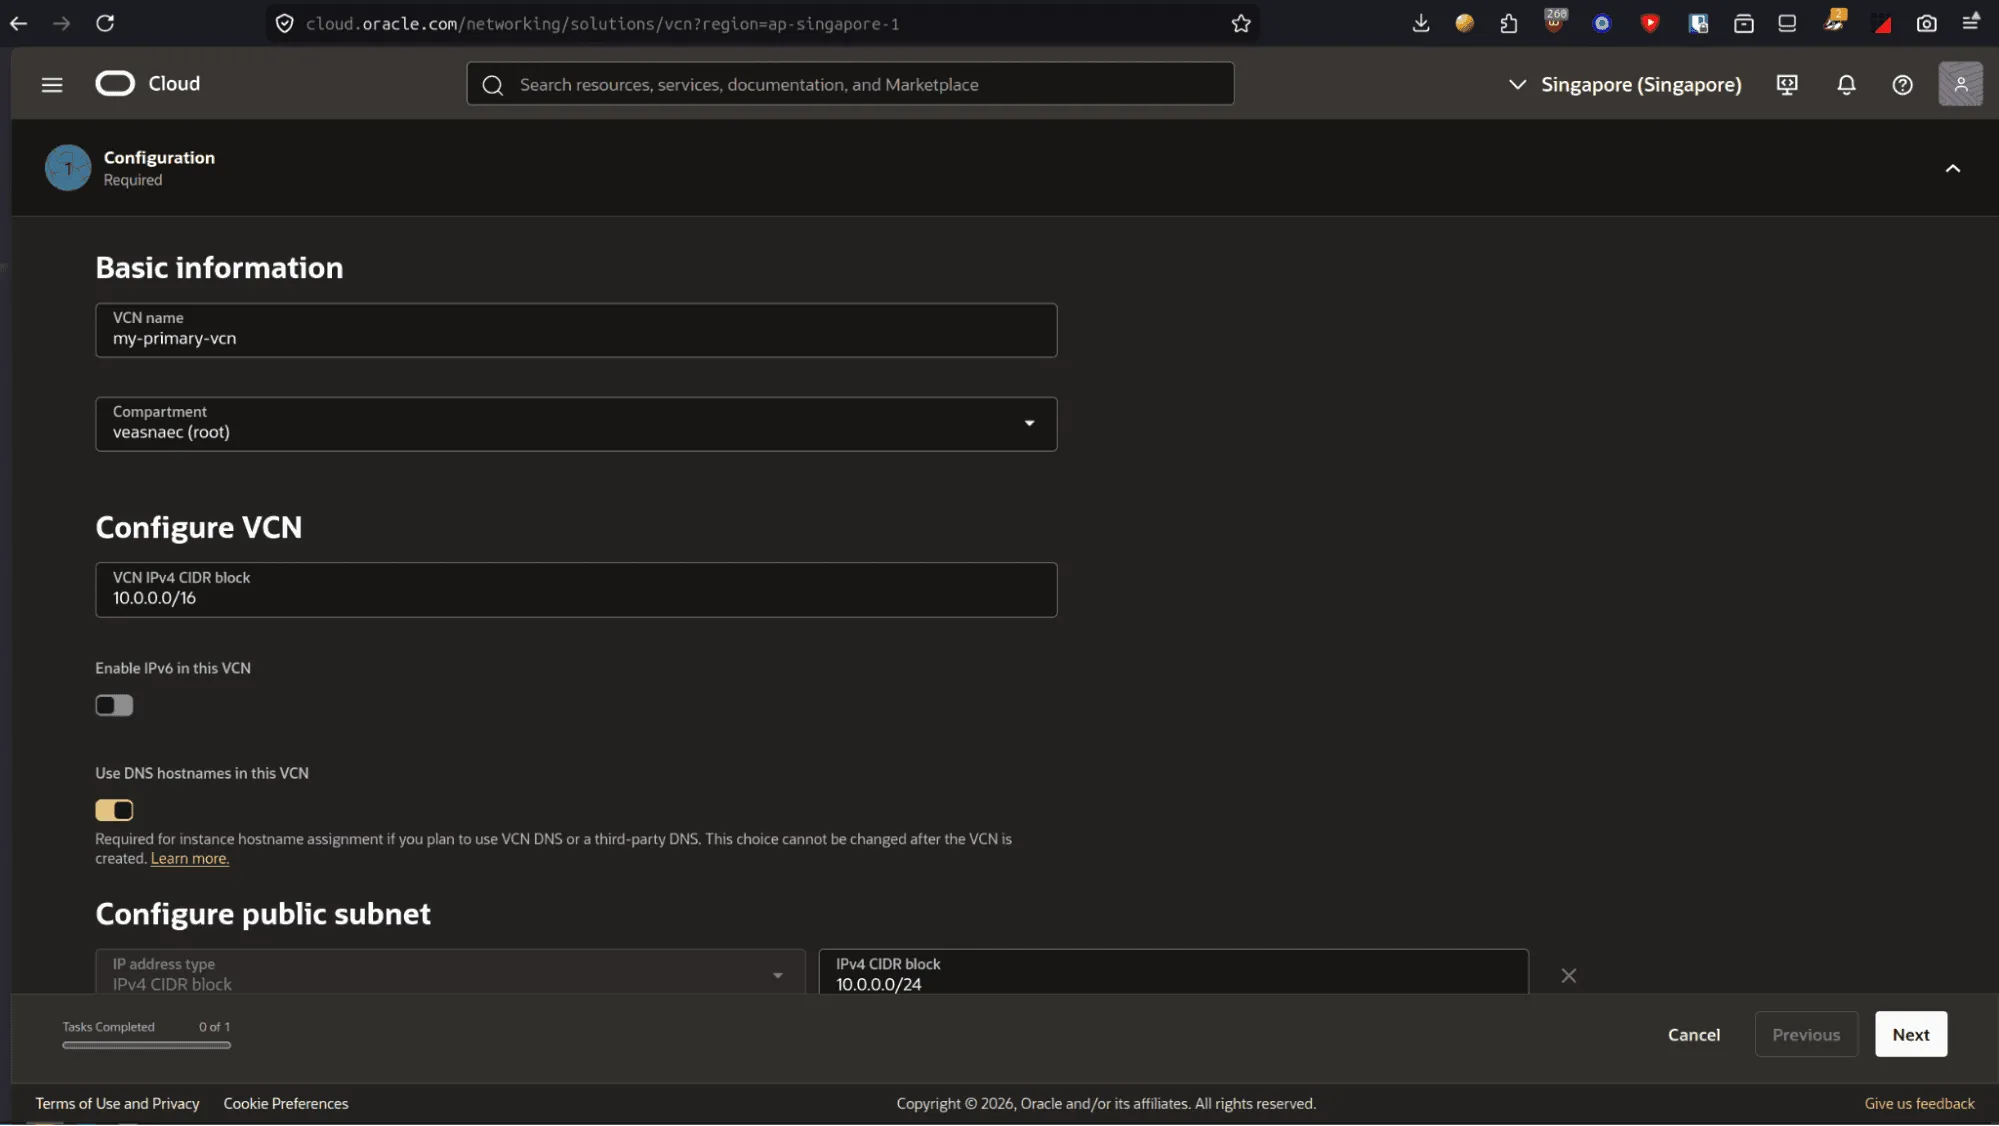The width and height of the screenshot is (1999, 1126).
Task: Click the yellow globe extension icon
Action: (1465, 23)
